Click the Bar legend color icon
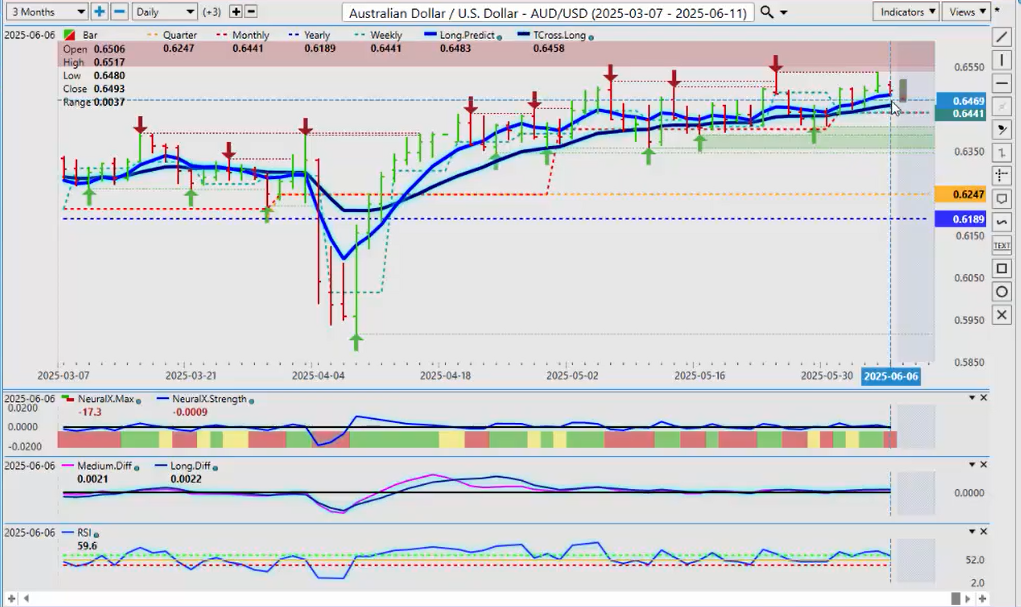 [x=68, y=35]
